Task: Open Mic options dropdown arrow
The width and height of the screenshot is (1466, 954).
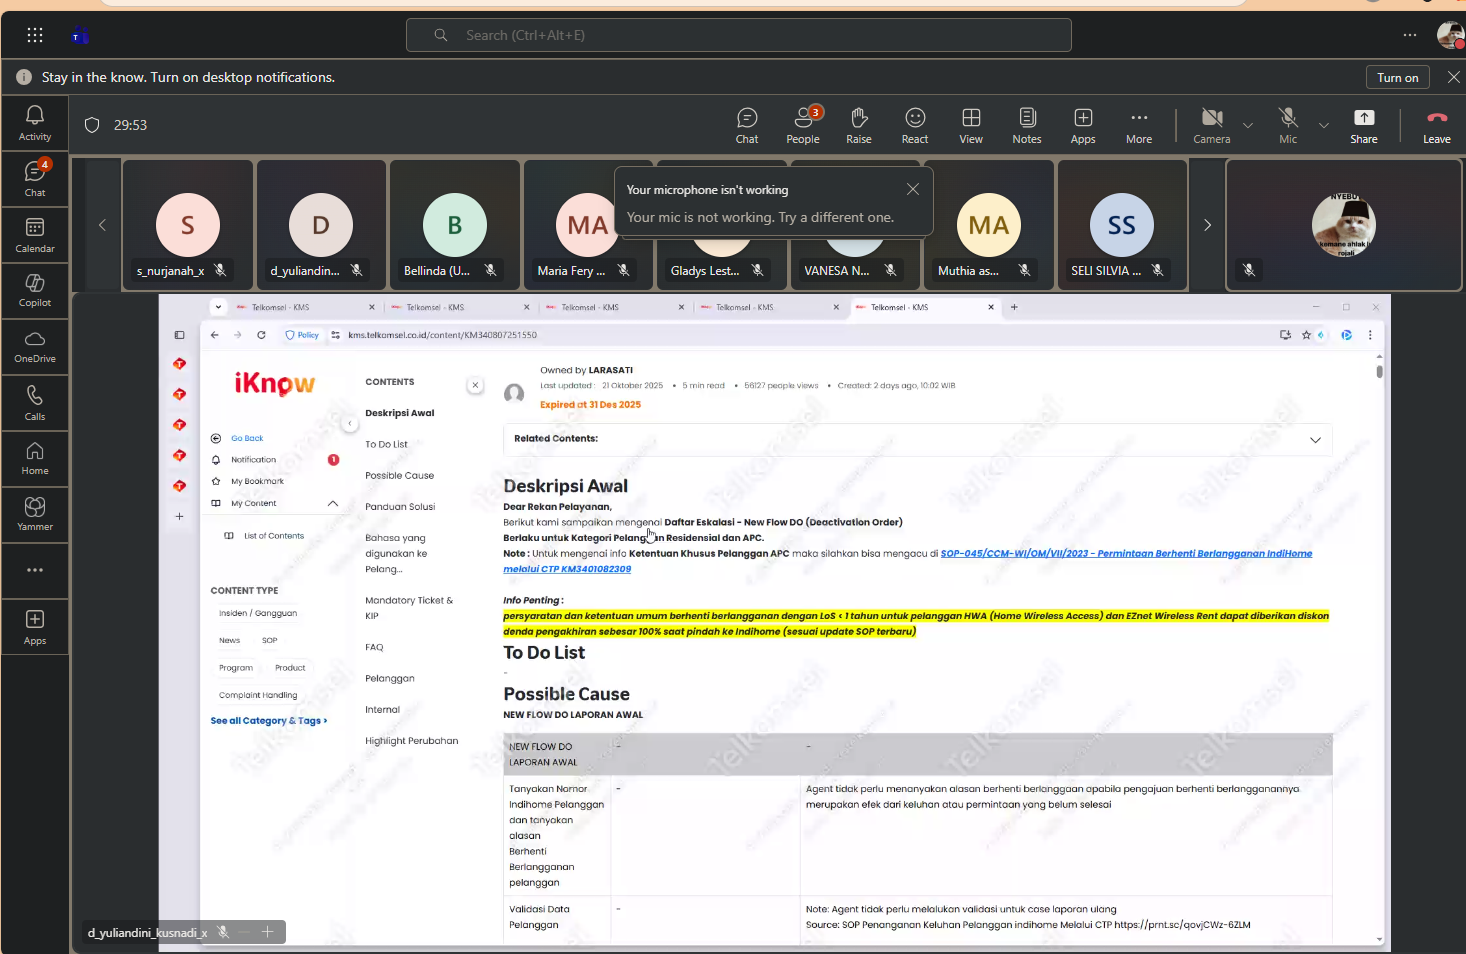Action: [1324, 125]
